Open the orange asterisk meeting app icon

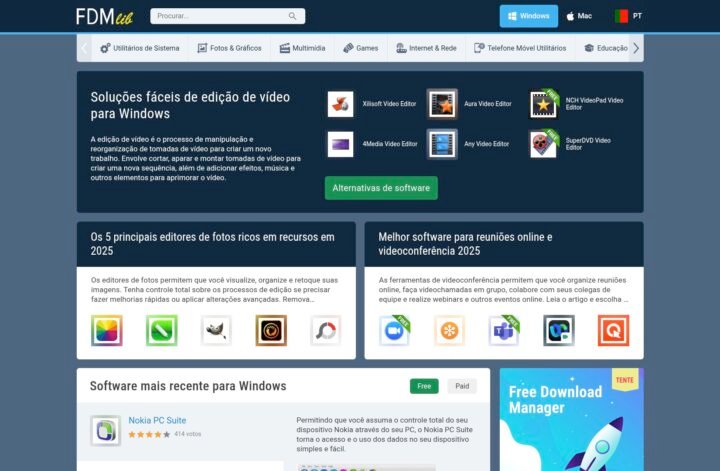click(x=450, y=331)
